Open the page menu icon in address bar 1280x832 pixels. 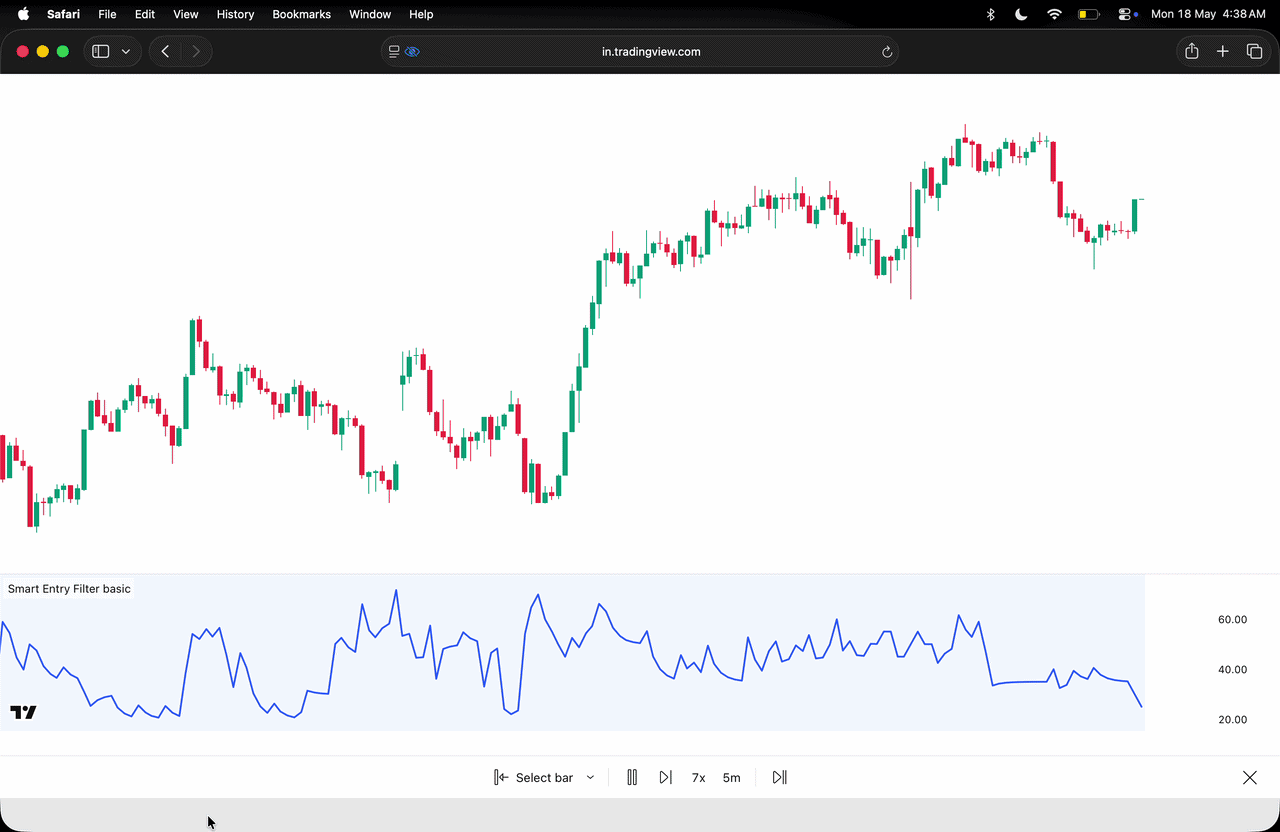(x=394, y=51)
